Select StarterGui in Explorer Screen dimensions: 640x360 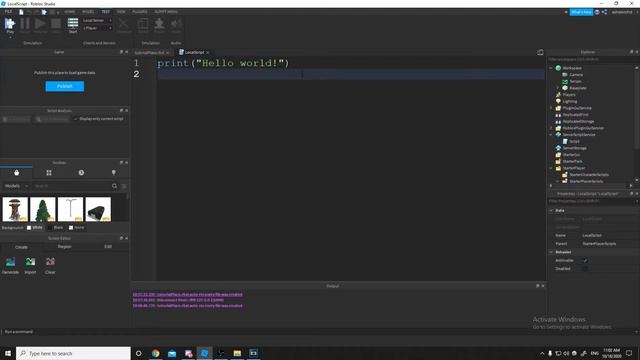(x=571, y=155)
